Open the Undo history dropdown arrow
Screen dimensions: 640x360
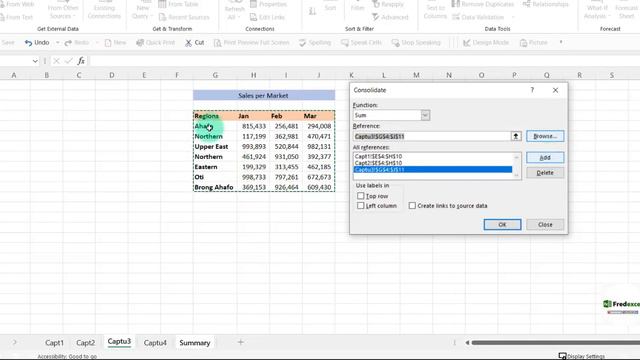pyautogui.click(x=58, y=42)
